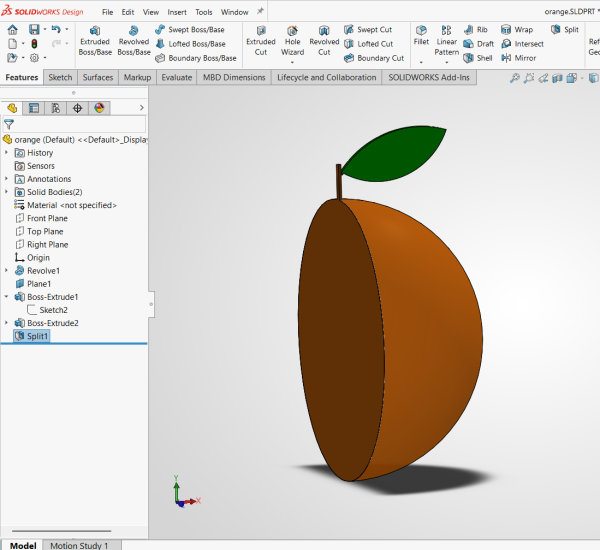Viewport: 600px width, 550px height.
Task: Select the Linear Pattern tool
Action: 446,41
